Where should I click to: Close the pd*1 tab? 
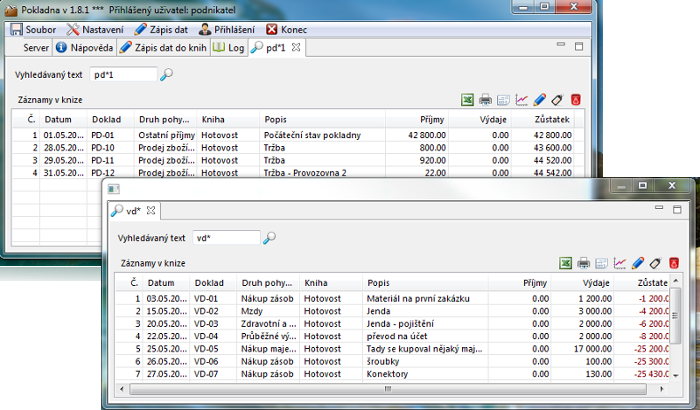coord(296,47)
